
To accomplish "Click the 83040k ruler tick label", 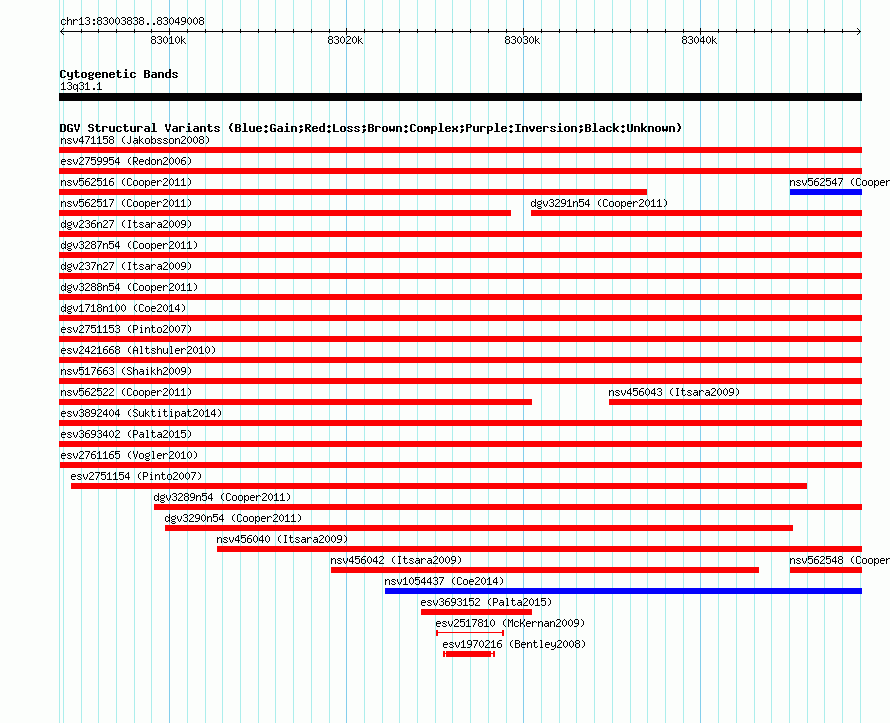I will click(699, 40).
